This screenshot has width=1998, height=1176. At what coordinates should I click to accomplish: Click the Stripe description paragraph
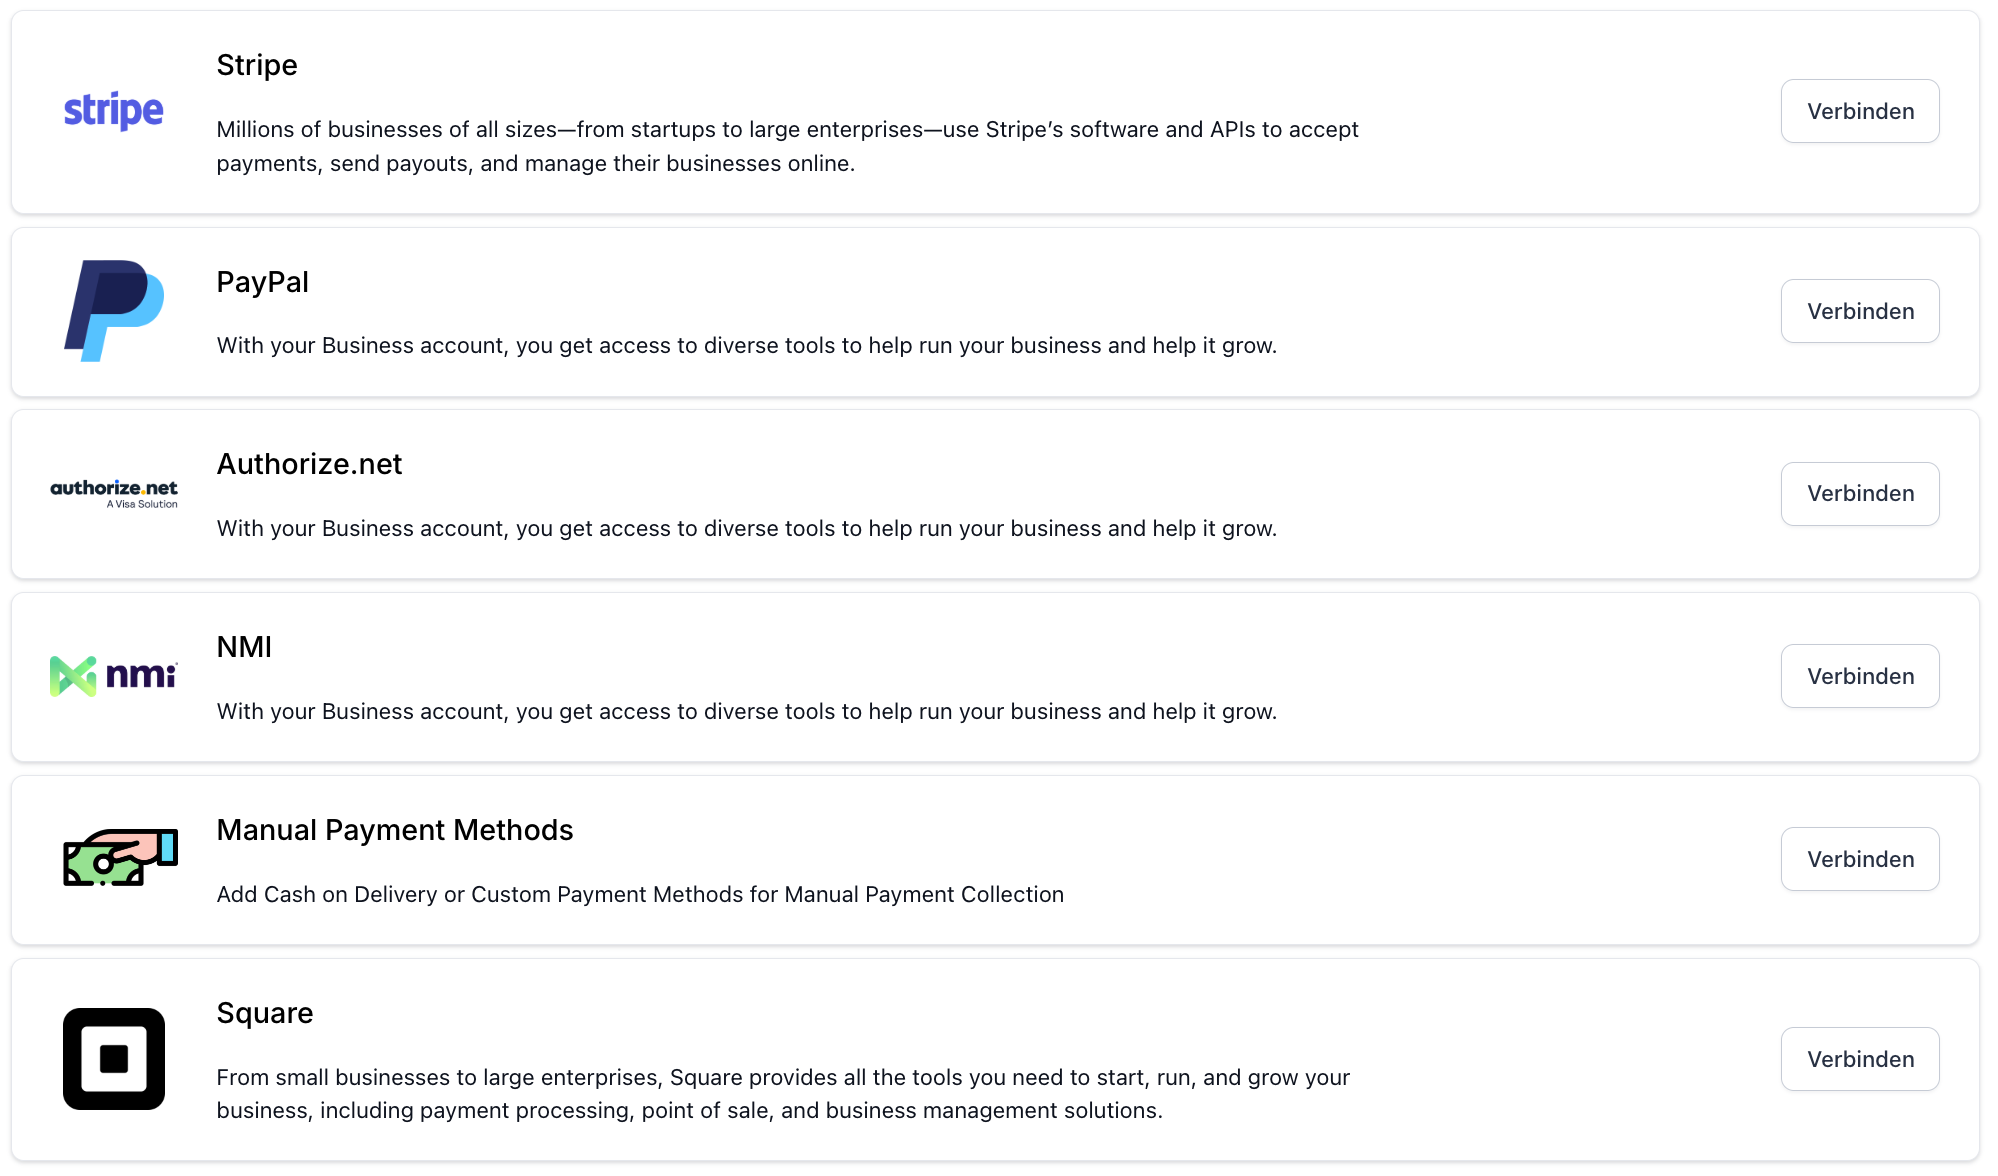[x=787, y=146]
